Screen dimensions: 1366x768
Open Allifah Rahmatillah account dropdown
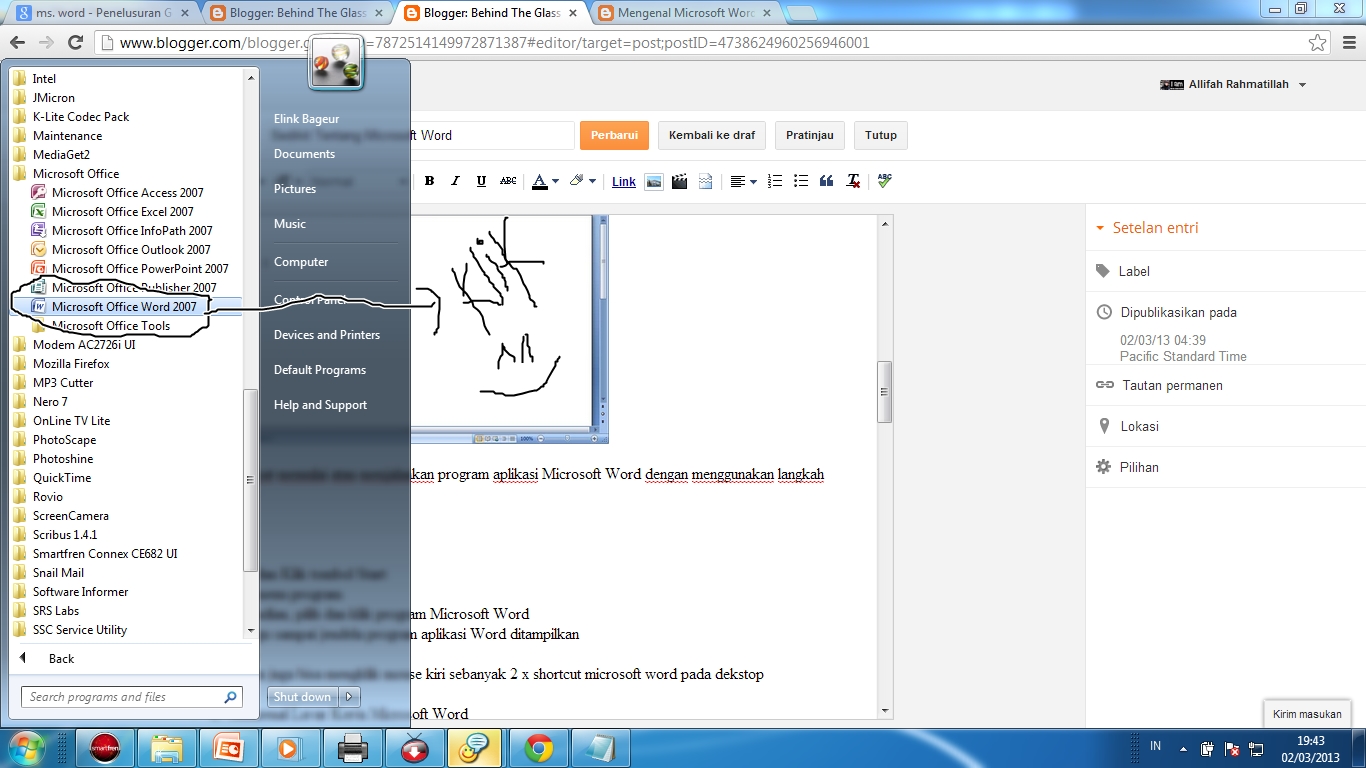(1302, 85)
